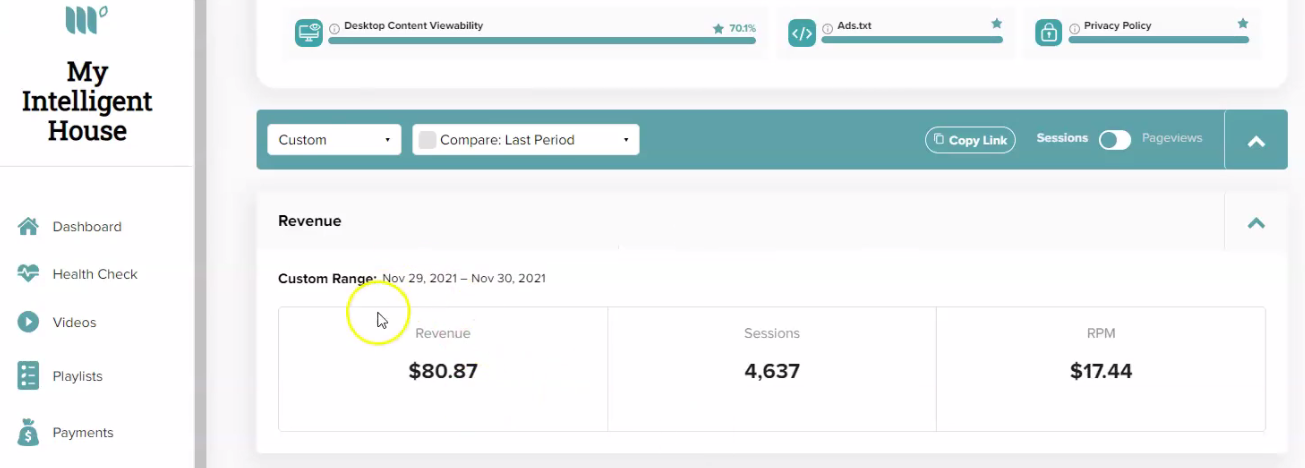Open the Custom date range dropdown

point(334,140)
